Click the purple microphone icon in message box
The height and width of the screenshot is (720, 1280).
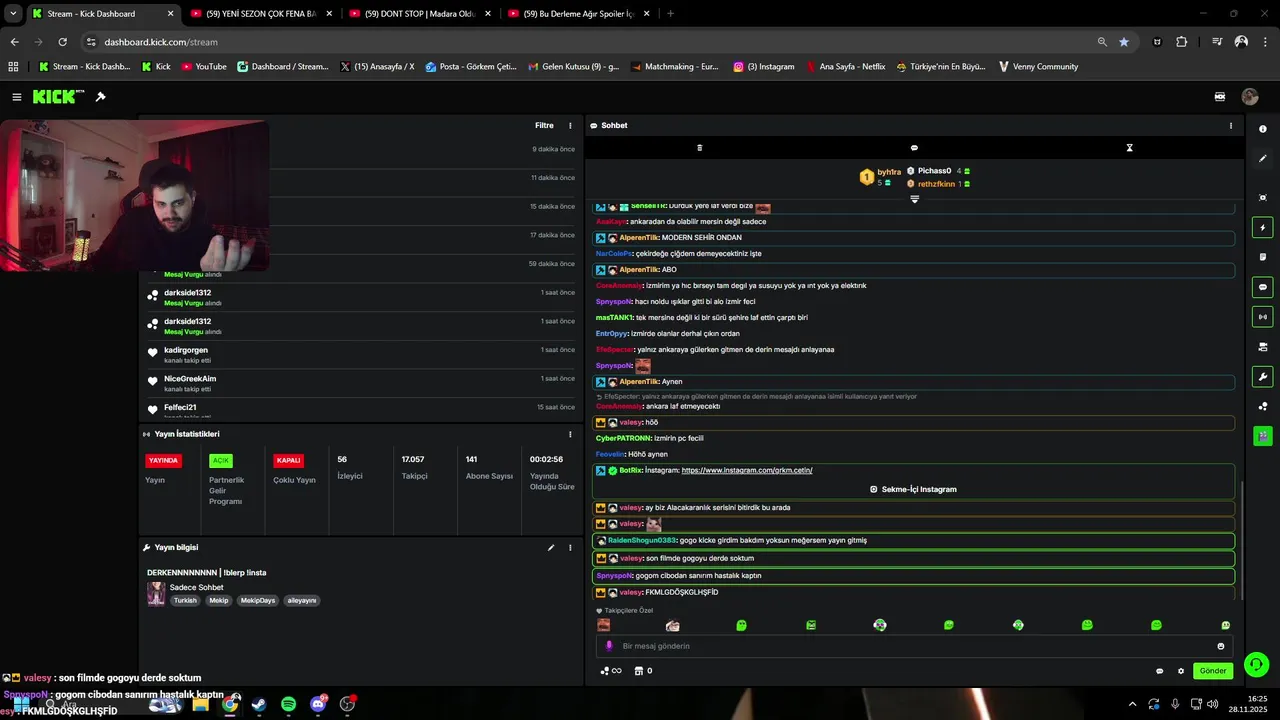click(x=609, y=646)
